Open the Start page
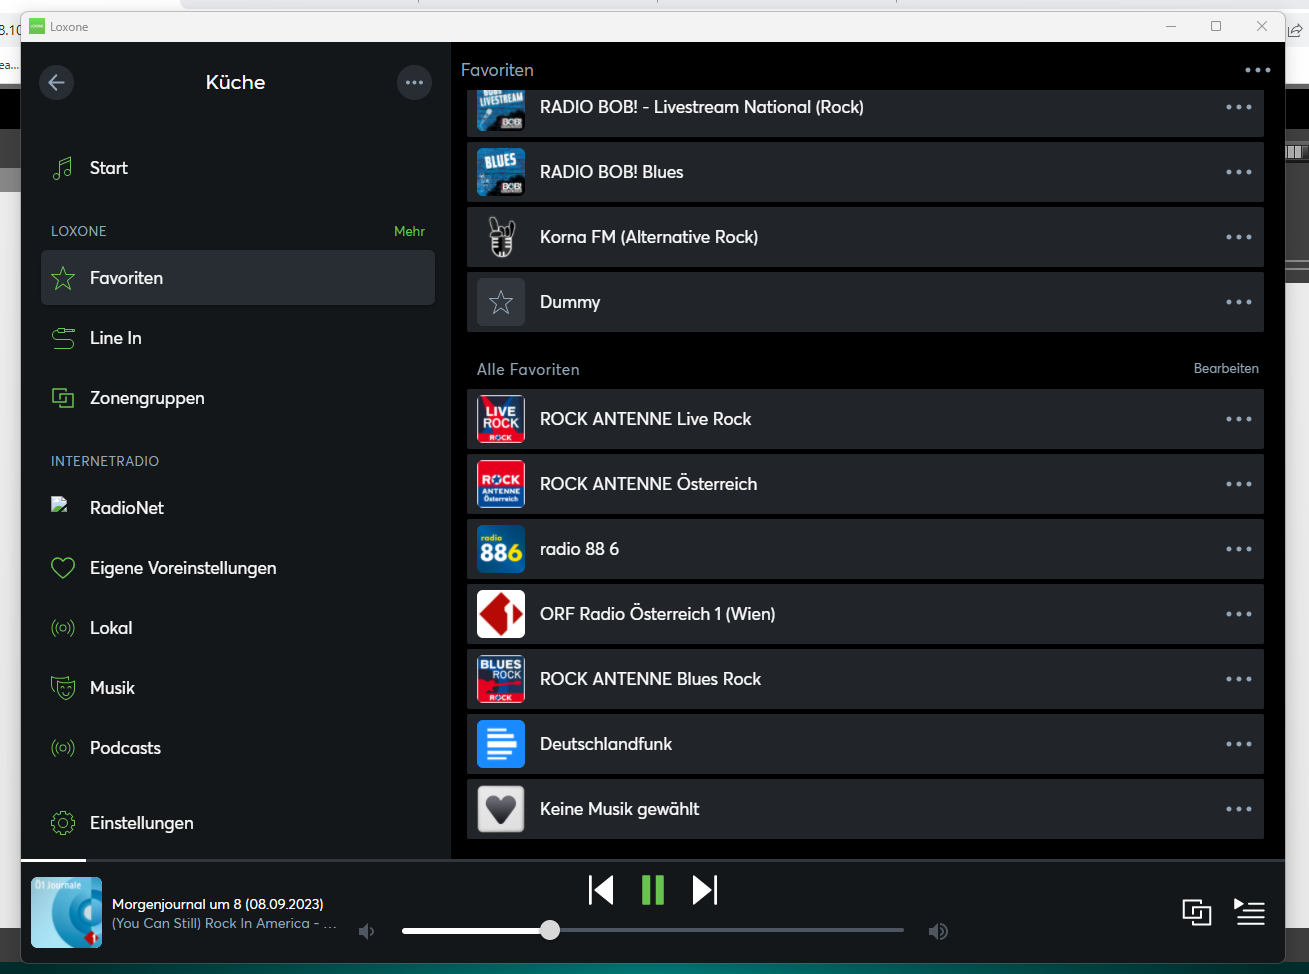 [x=238, y=168]
